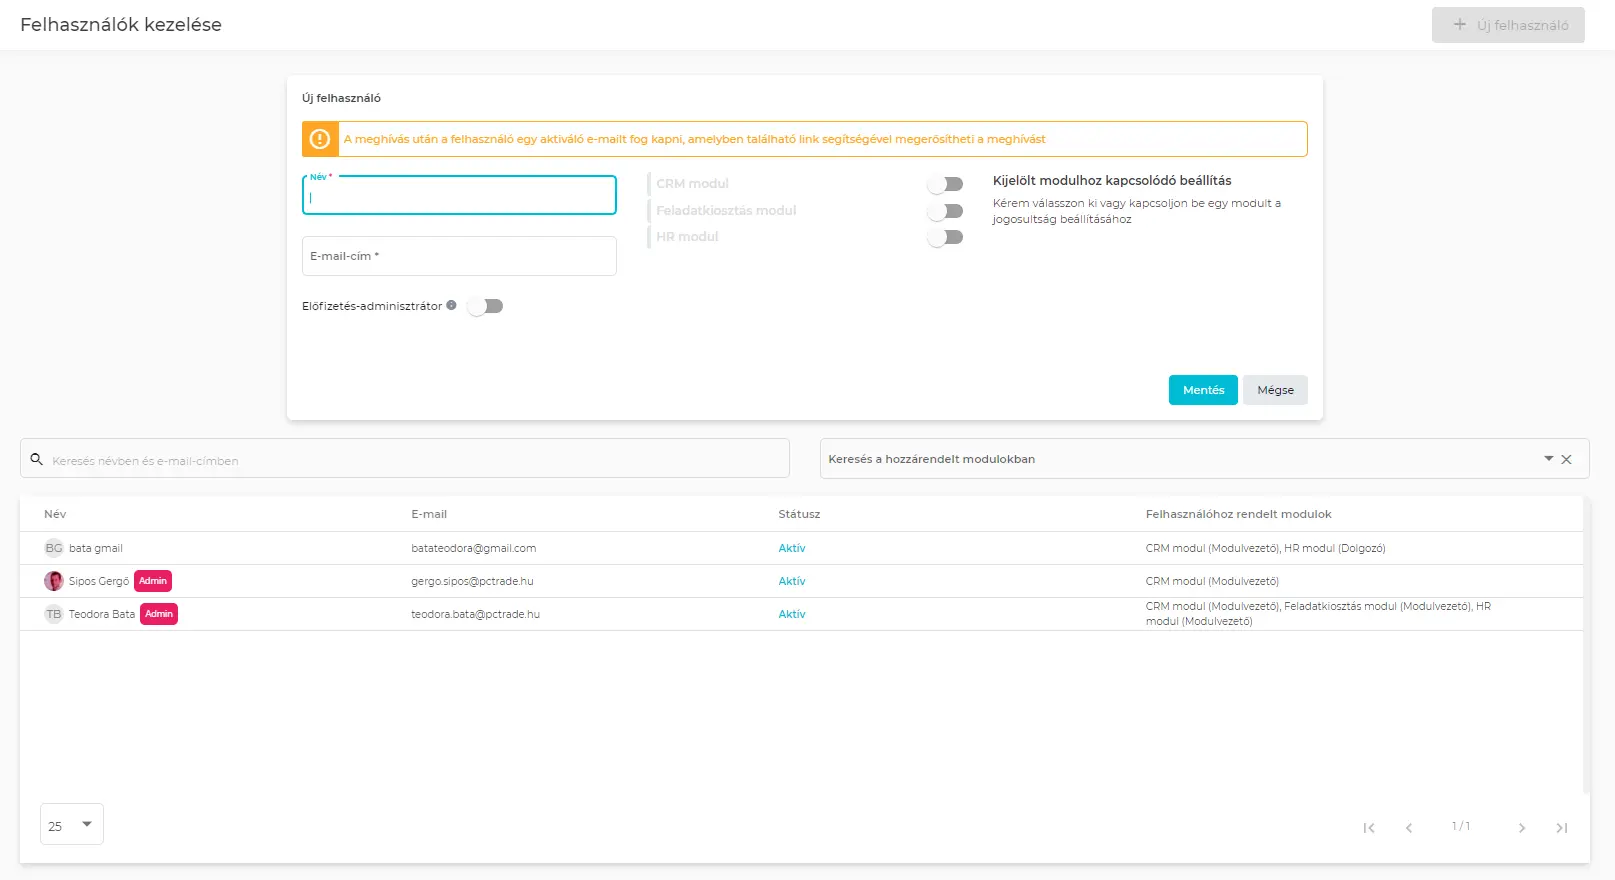Enable the CRM modul toggle

945,184
